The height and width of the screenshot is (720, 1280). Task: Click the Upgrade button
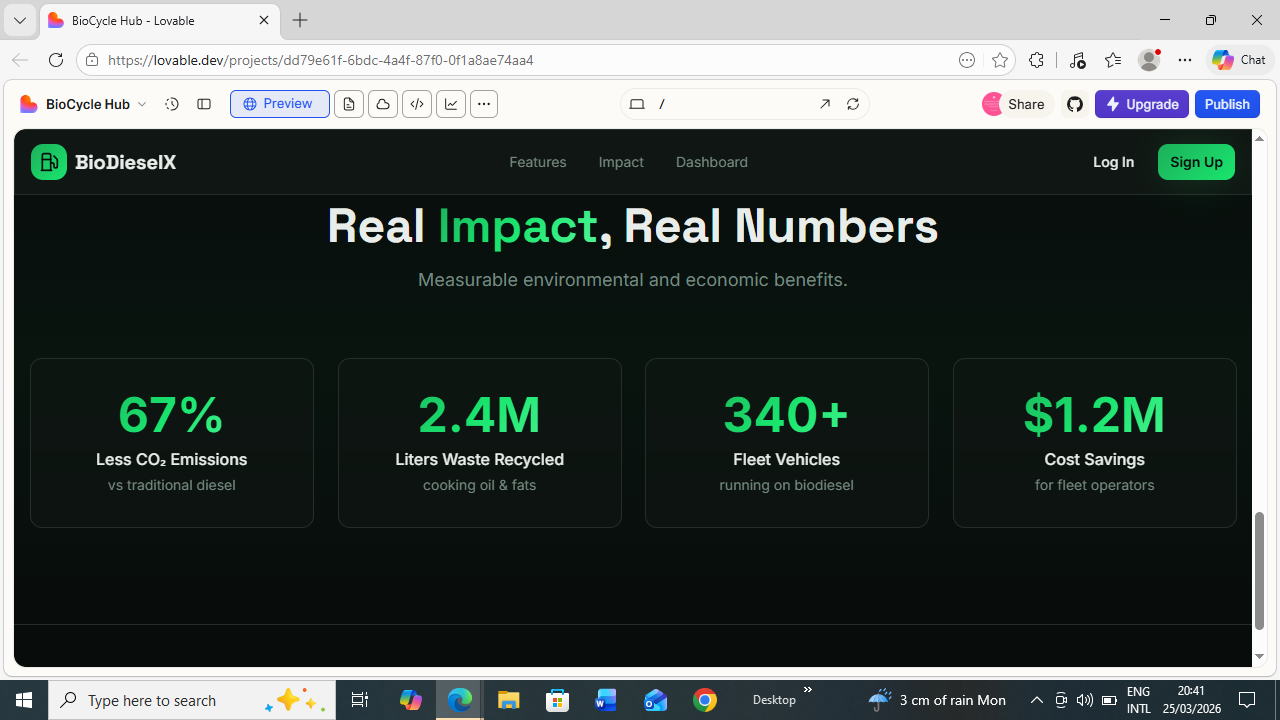point(1142,104)
